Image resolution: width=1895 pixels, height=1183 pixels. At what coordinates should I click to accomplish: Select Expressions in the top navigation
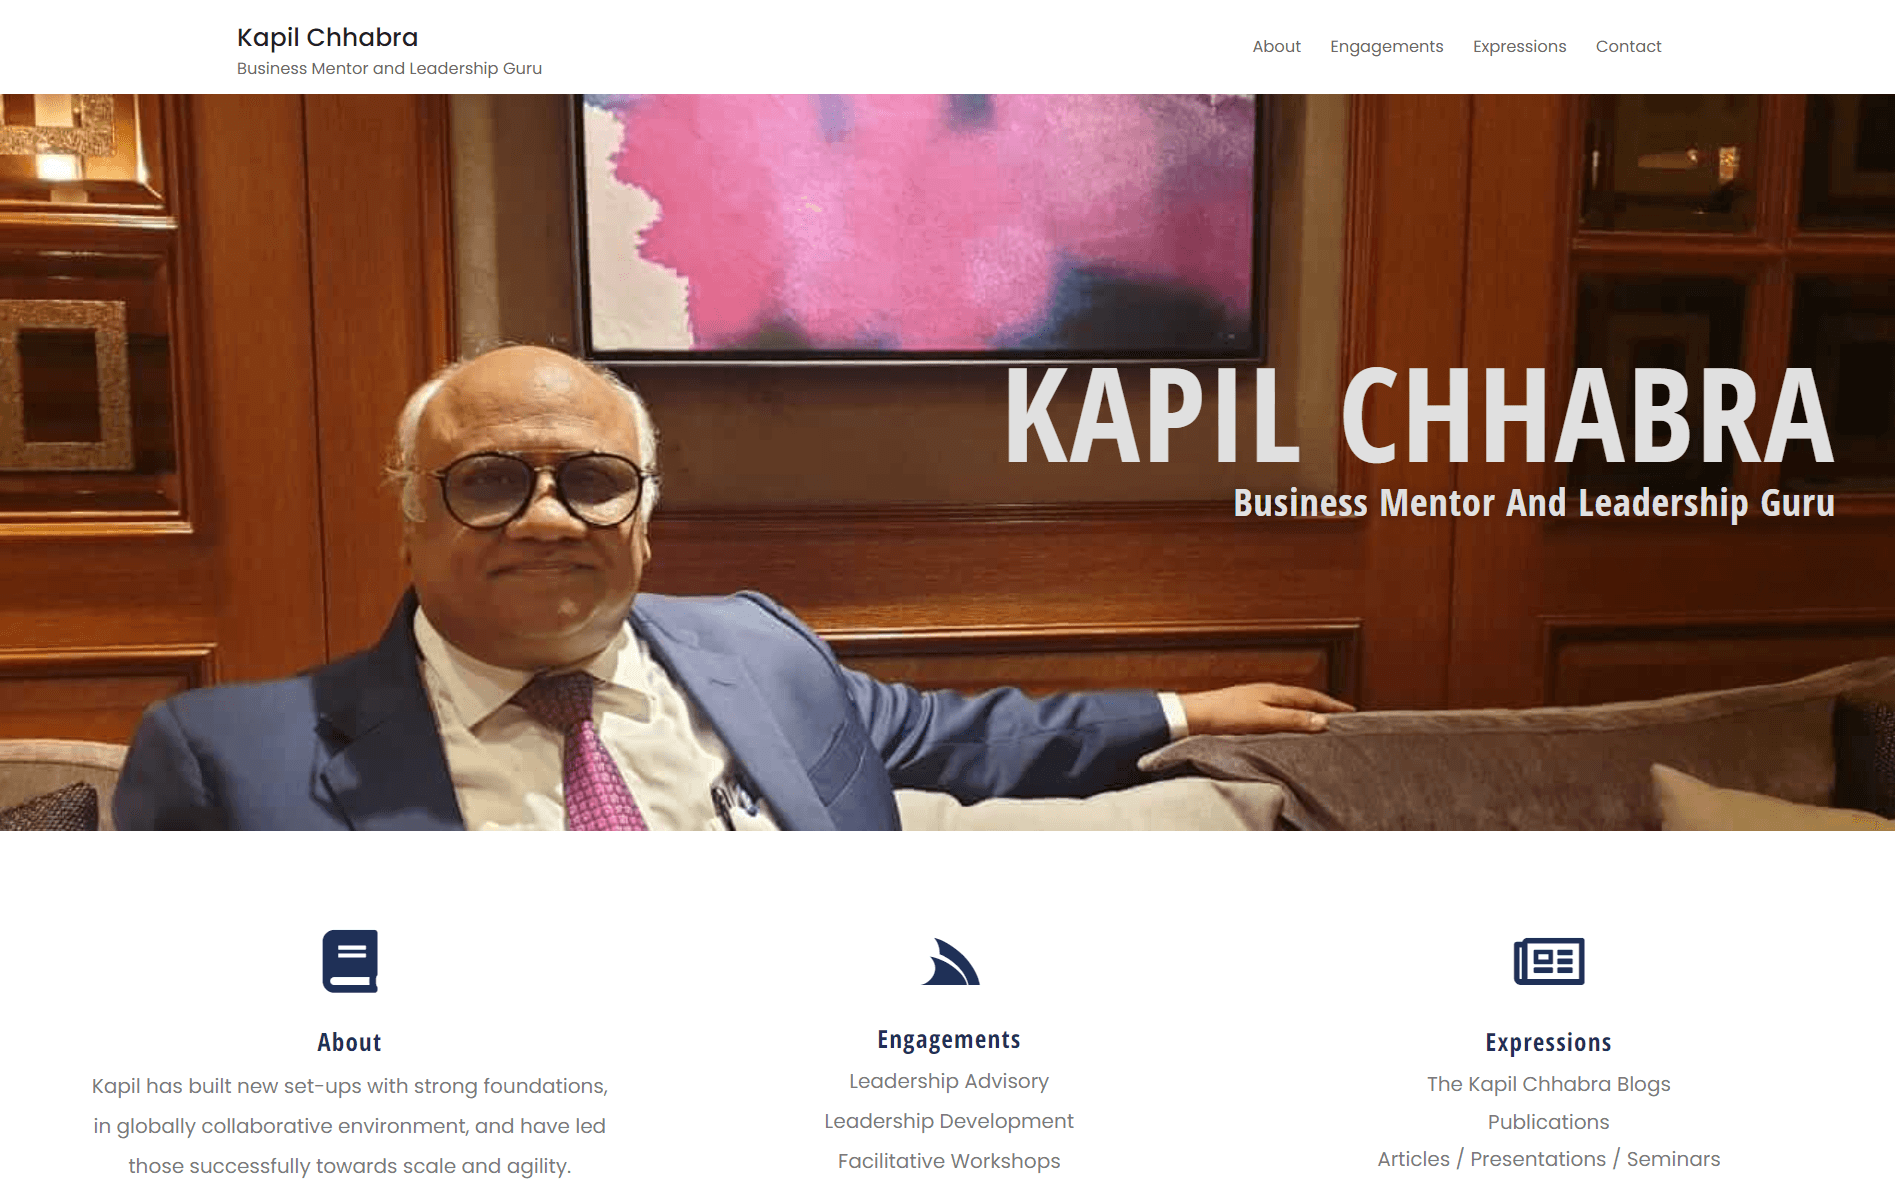tap(1519, 46)
